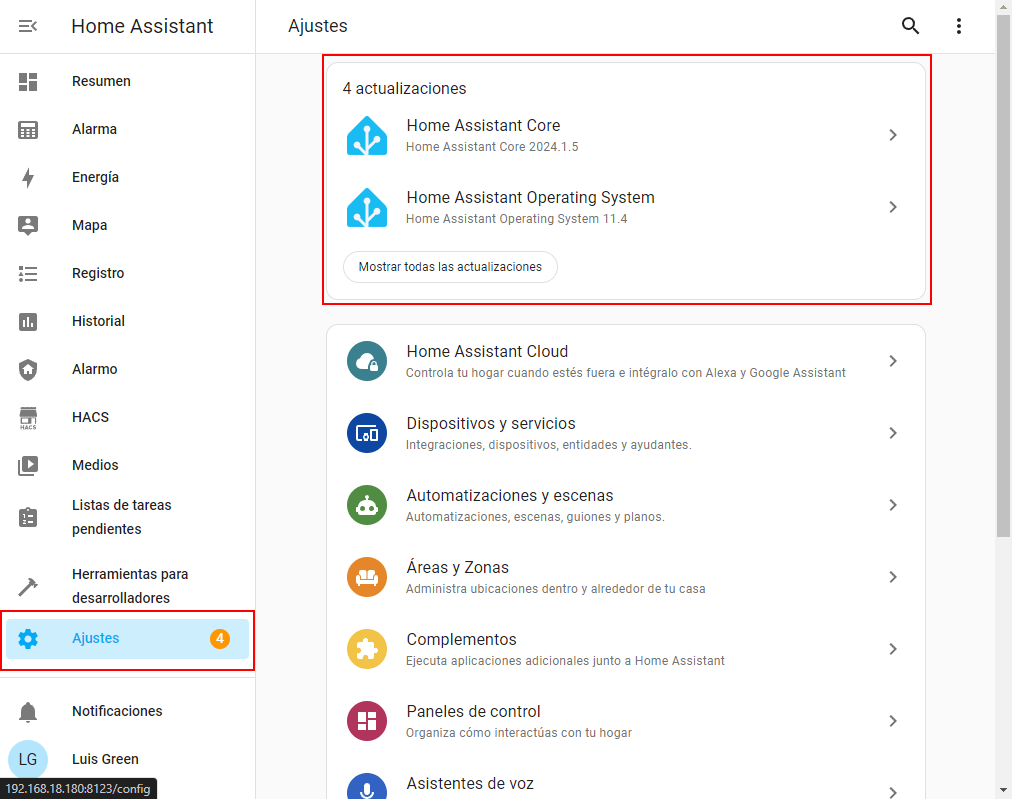Click the Resumen dashboard icon
Image resolution: width=1012 pixels, height=799 pixels.
[28, 82]
